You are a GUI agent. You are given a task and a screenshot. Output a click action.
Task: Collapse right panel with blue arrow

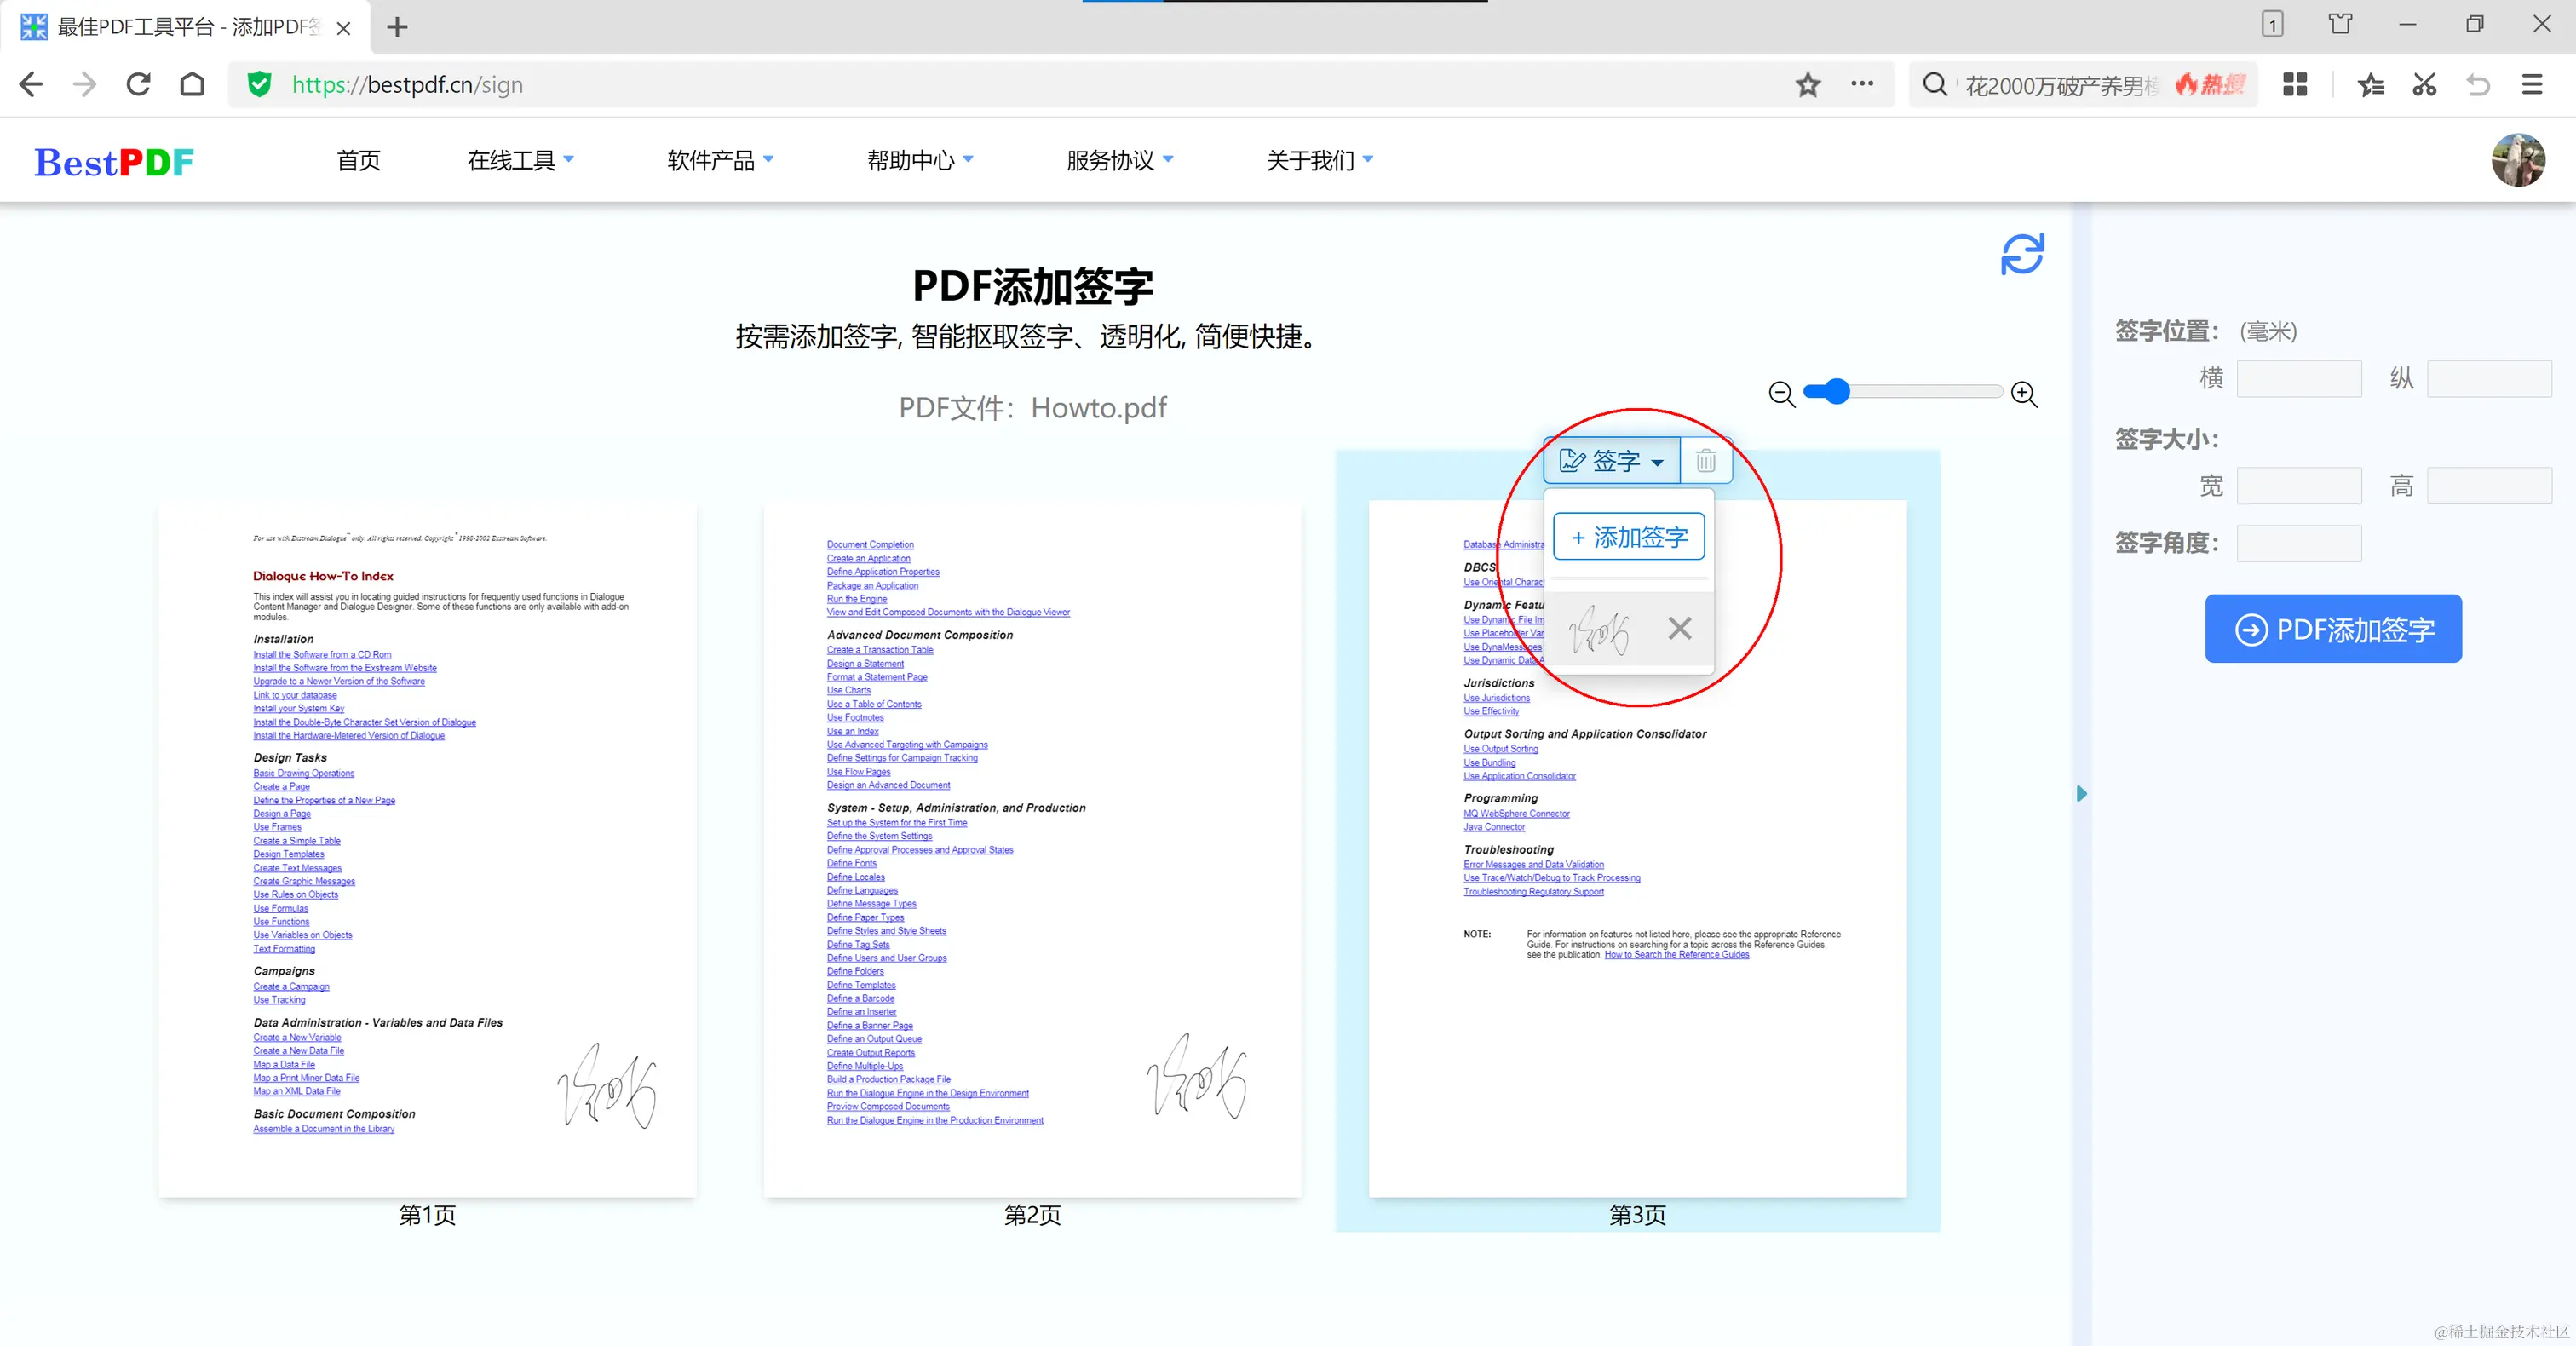(2081, 794)
